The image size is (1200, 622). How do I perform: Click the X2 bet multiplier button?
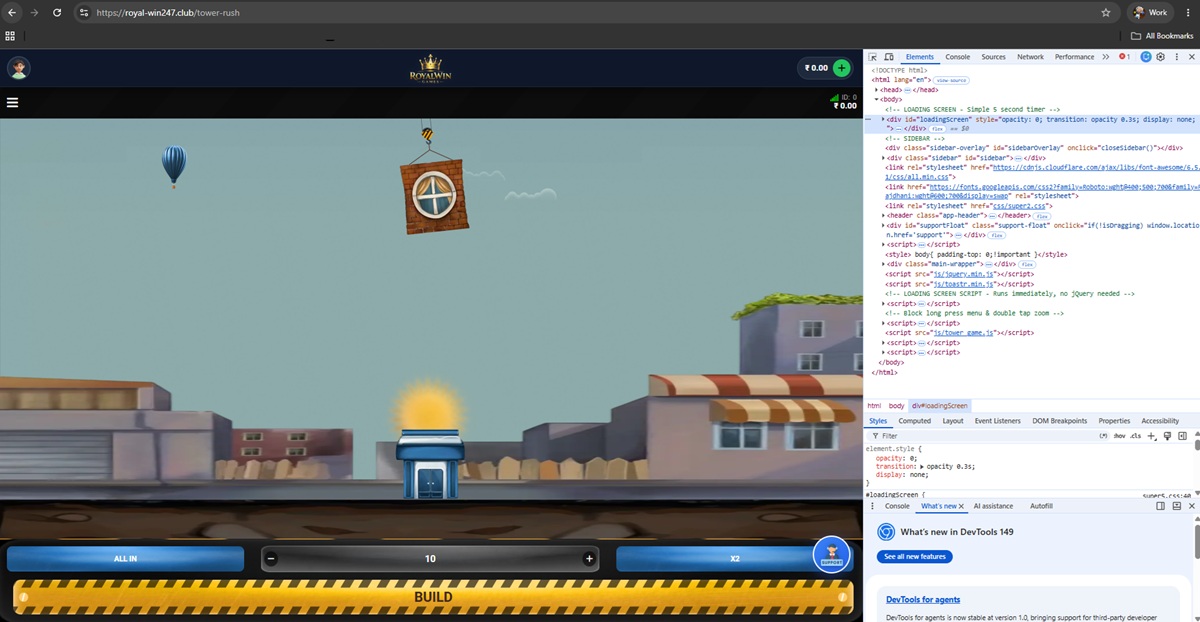click(735, 559)
